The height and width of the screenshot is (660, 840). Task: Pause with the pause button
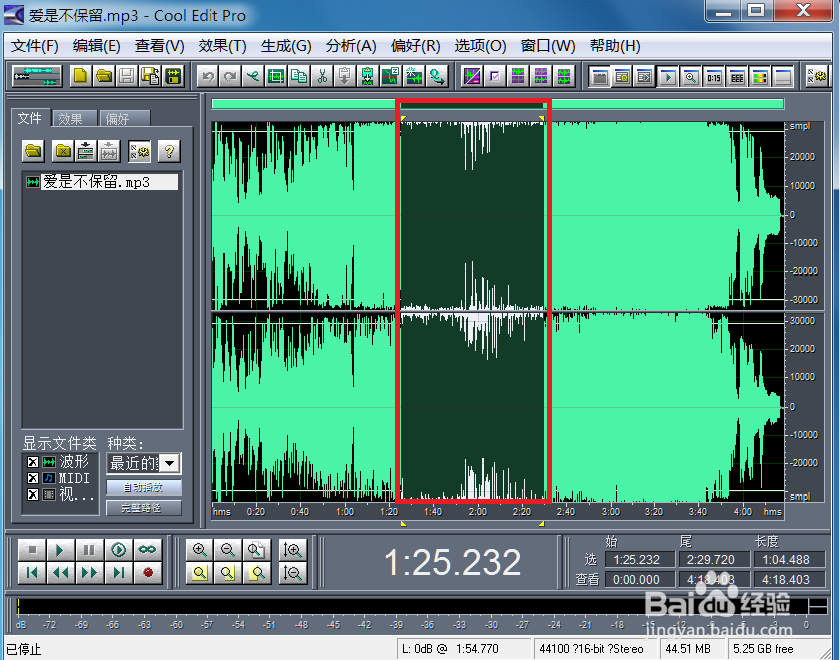point(89,550)
